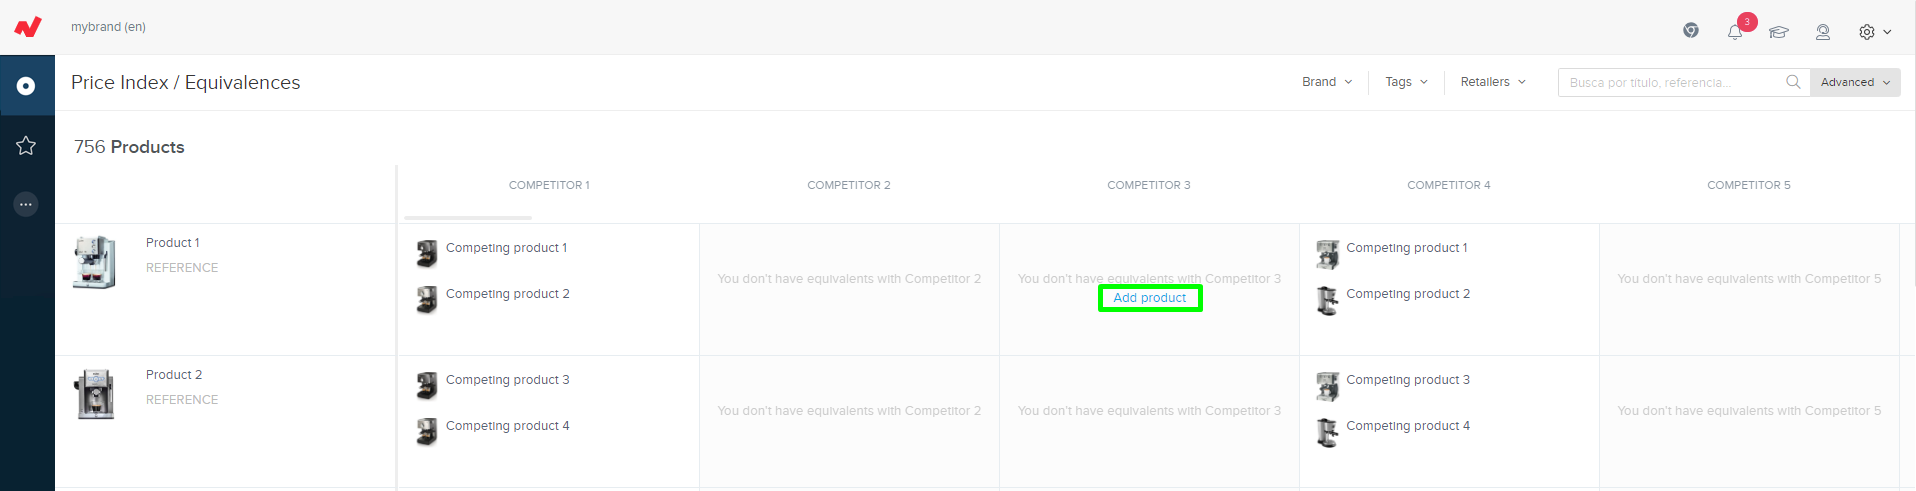Click the 'Product 2' title

point(174,375)
